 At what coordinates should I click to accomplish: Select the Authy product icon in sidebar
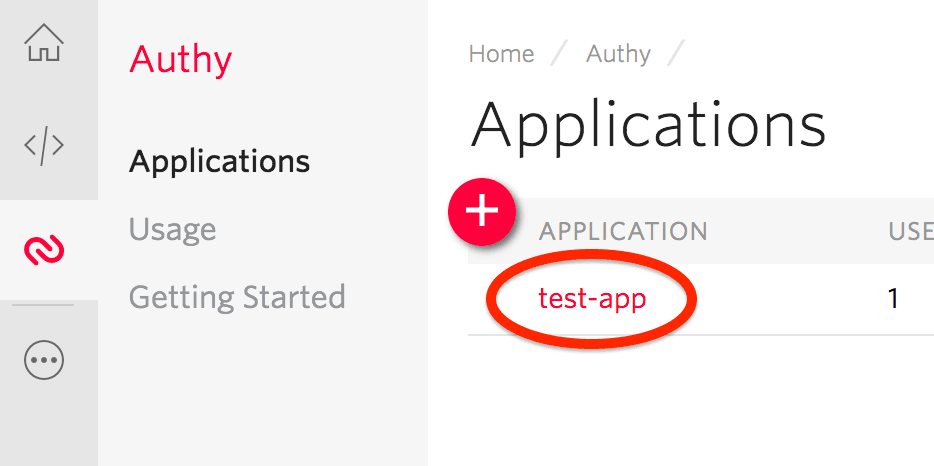pyautogui.click(x=44, y=250)
